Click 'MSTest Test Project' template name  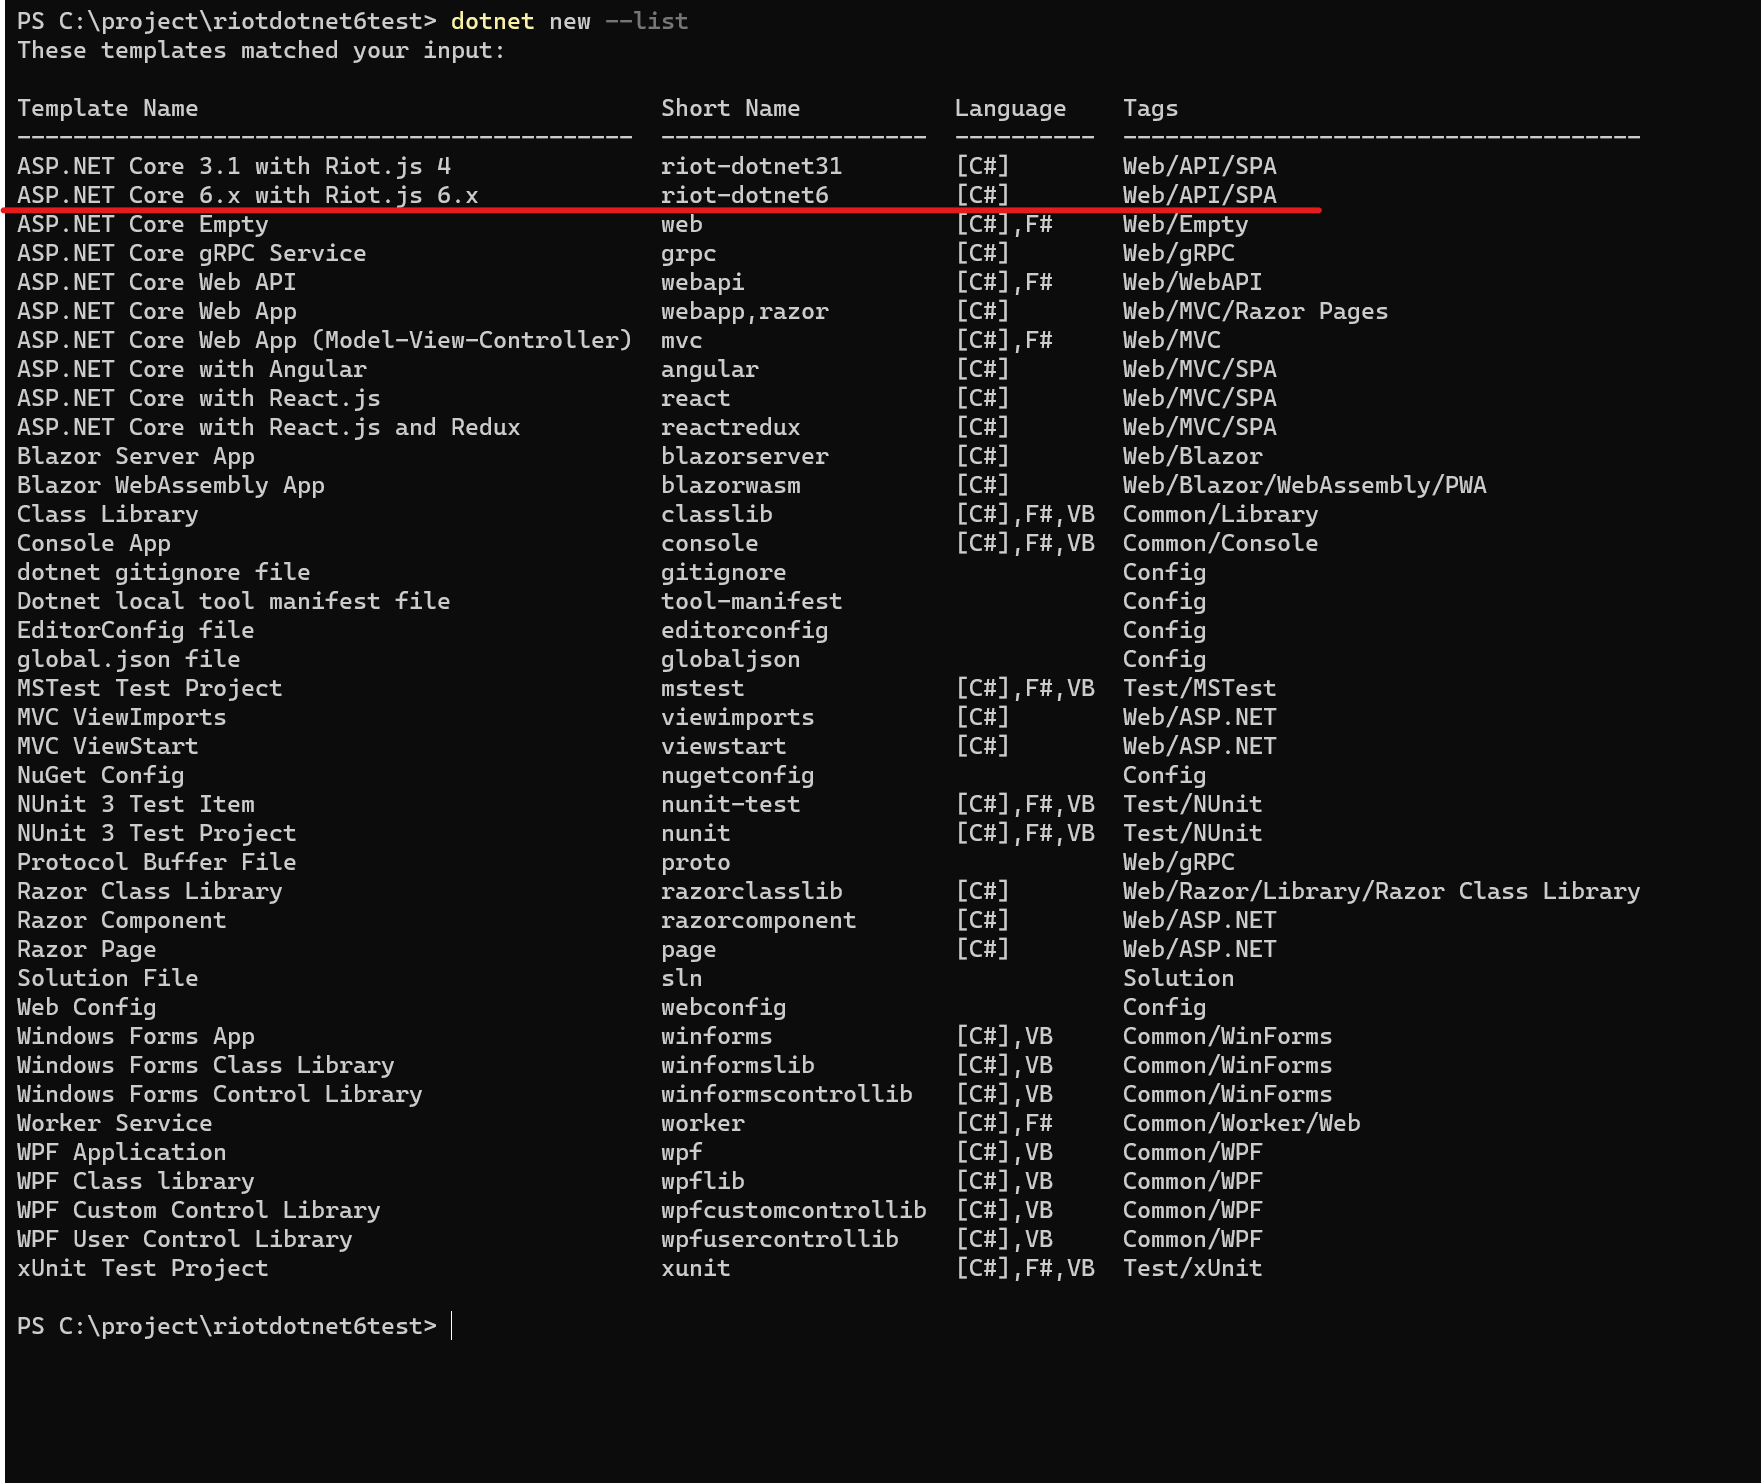tap(149, 688)
